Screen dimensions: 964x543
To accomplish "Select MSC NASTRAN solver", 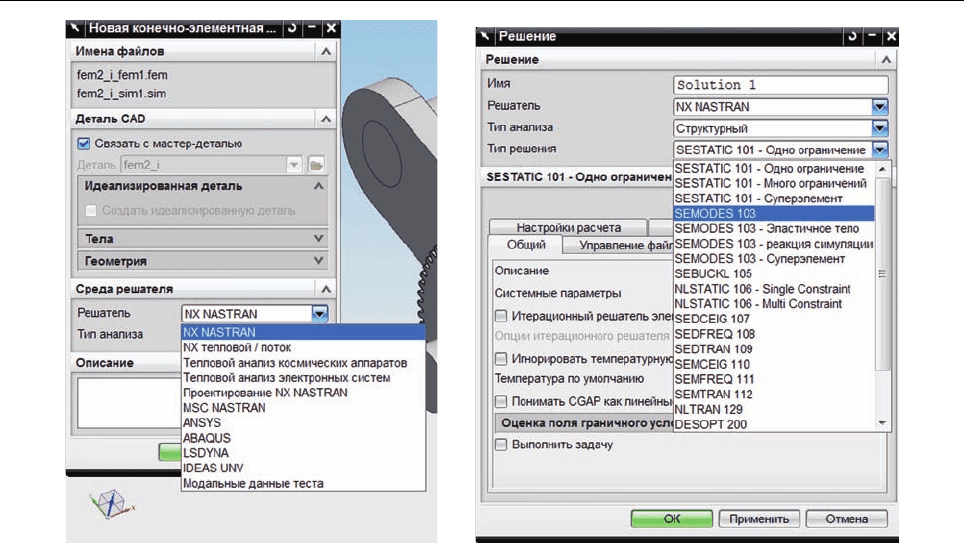I will click(x=303, y=408).
